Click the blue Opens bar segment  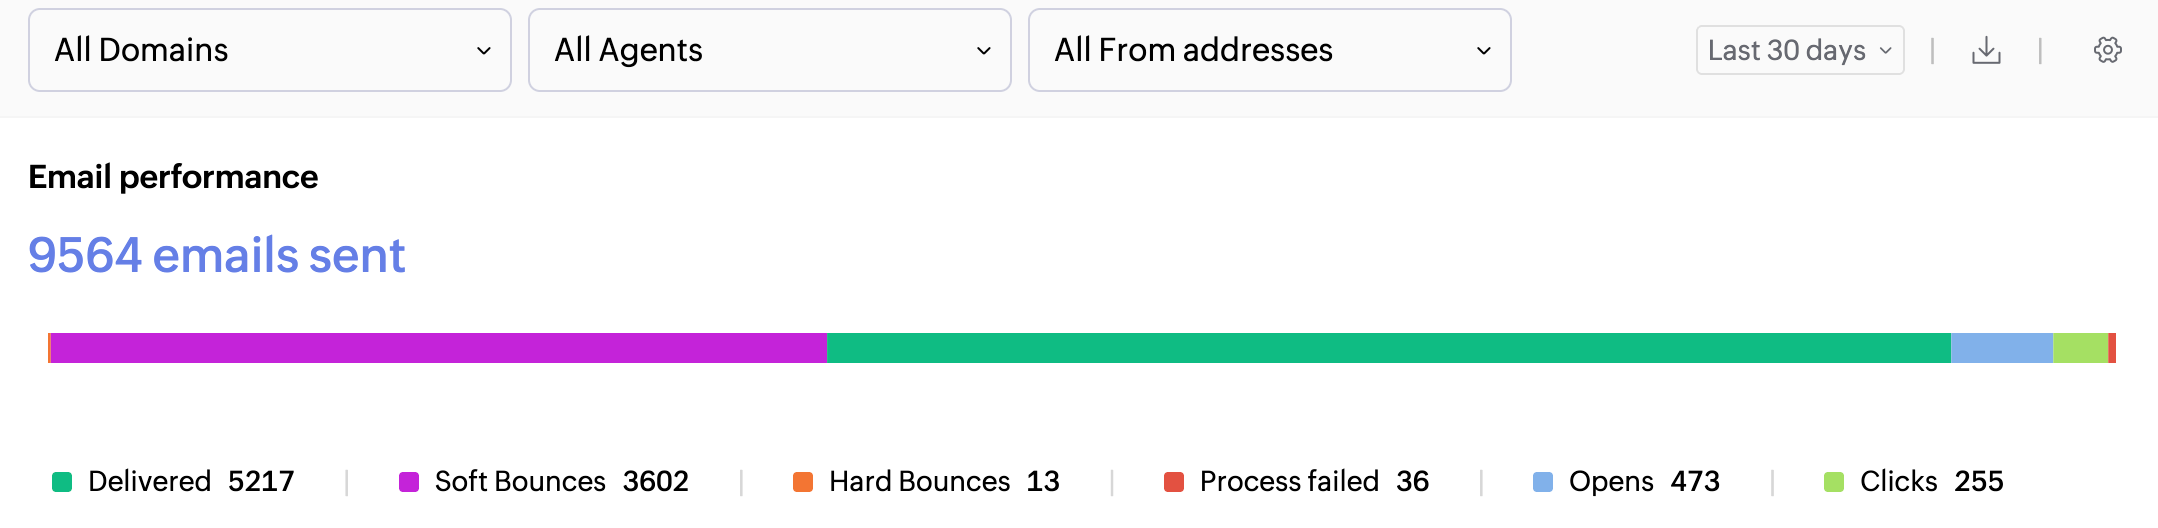click(x=2002, y=348)
